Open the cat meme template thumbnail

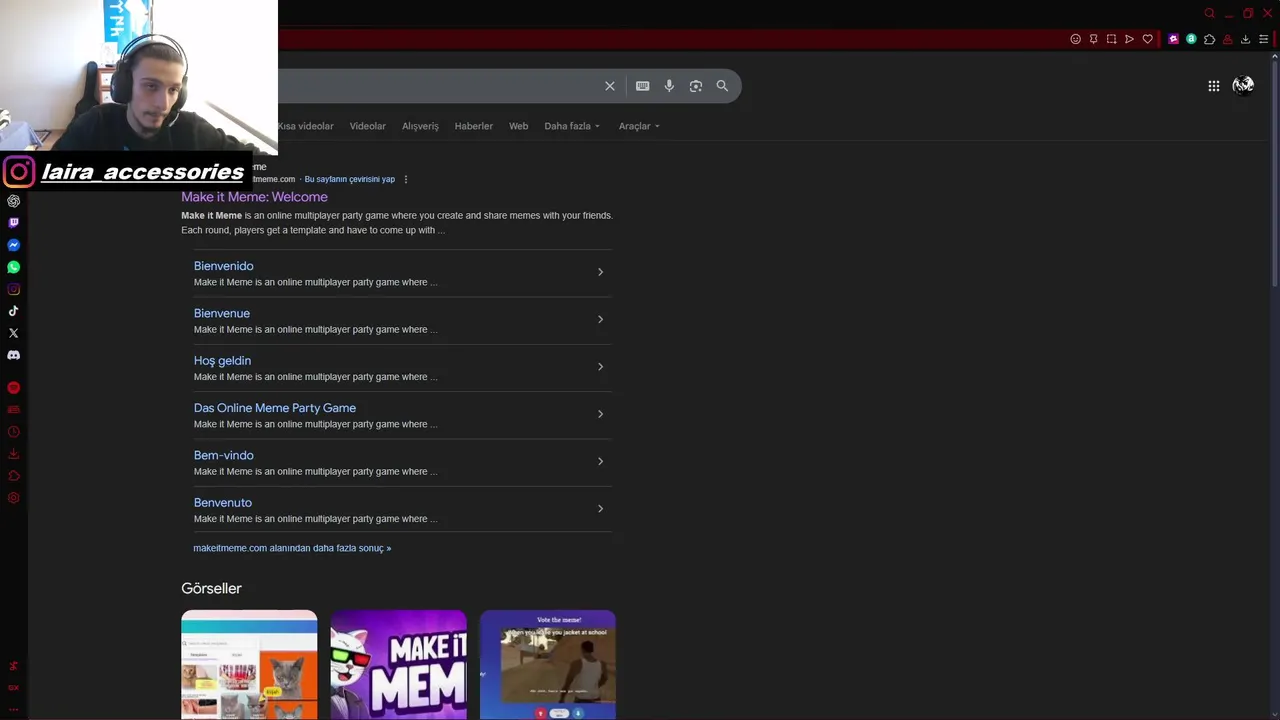click(x=249, y=664)
